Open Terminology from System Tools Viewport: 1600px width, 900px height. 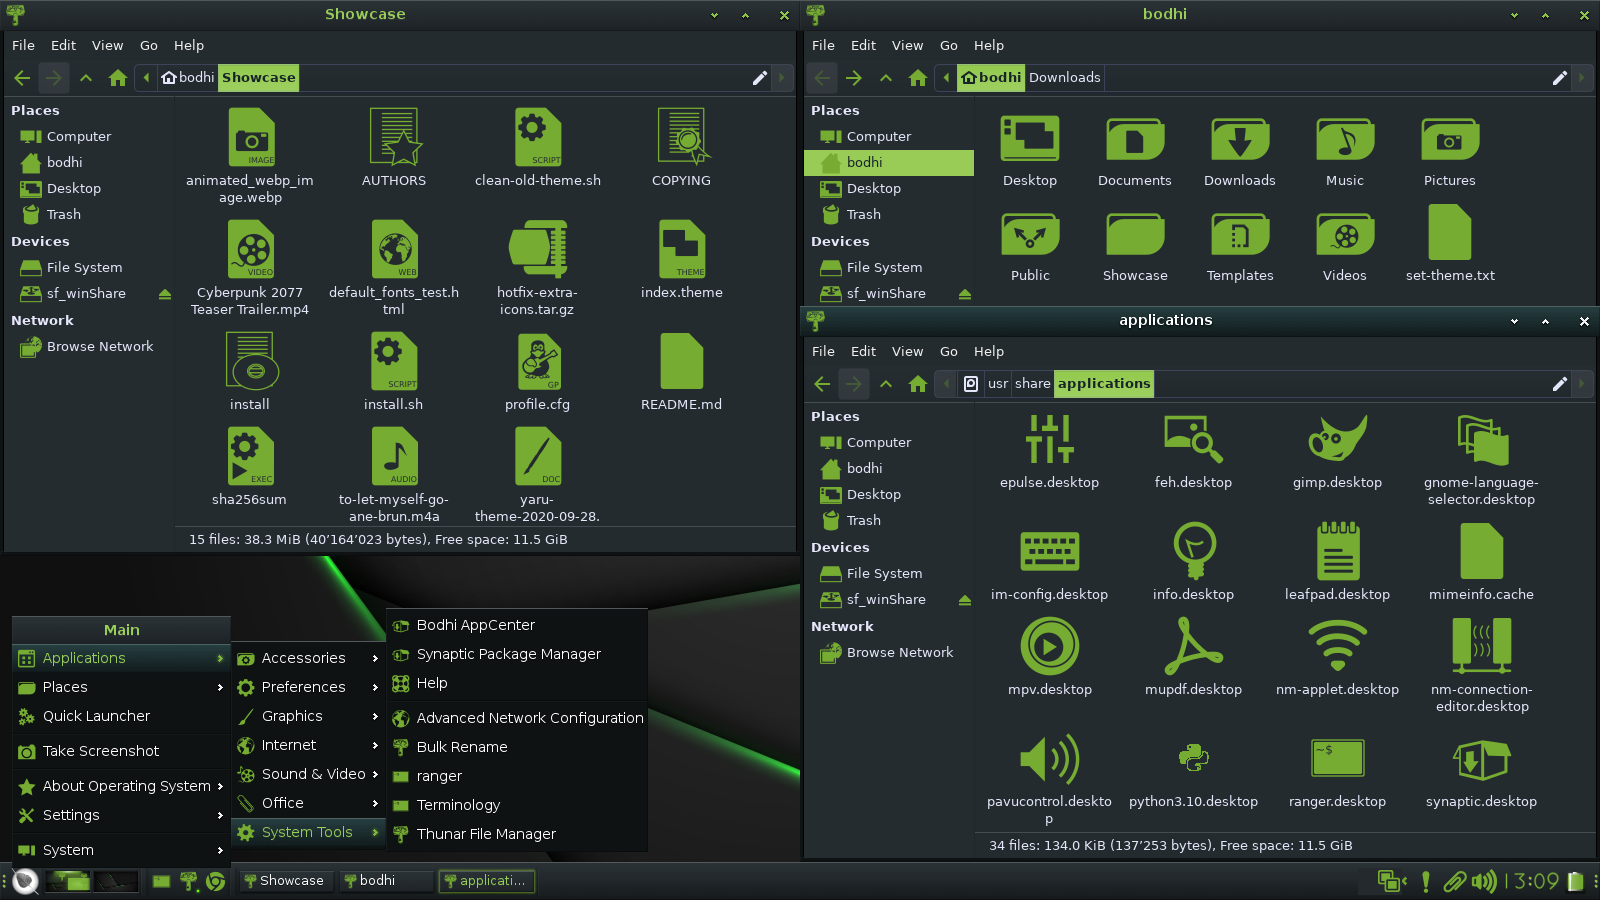tap(517, 805)
